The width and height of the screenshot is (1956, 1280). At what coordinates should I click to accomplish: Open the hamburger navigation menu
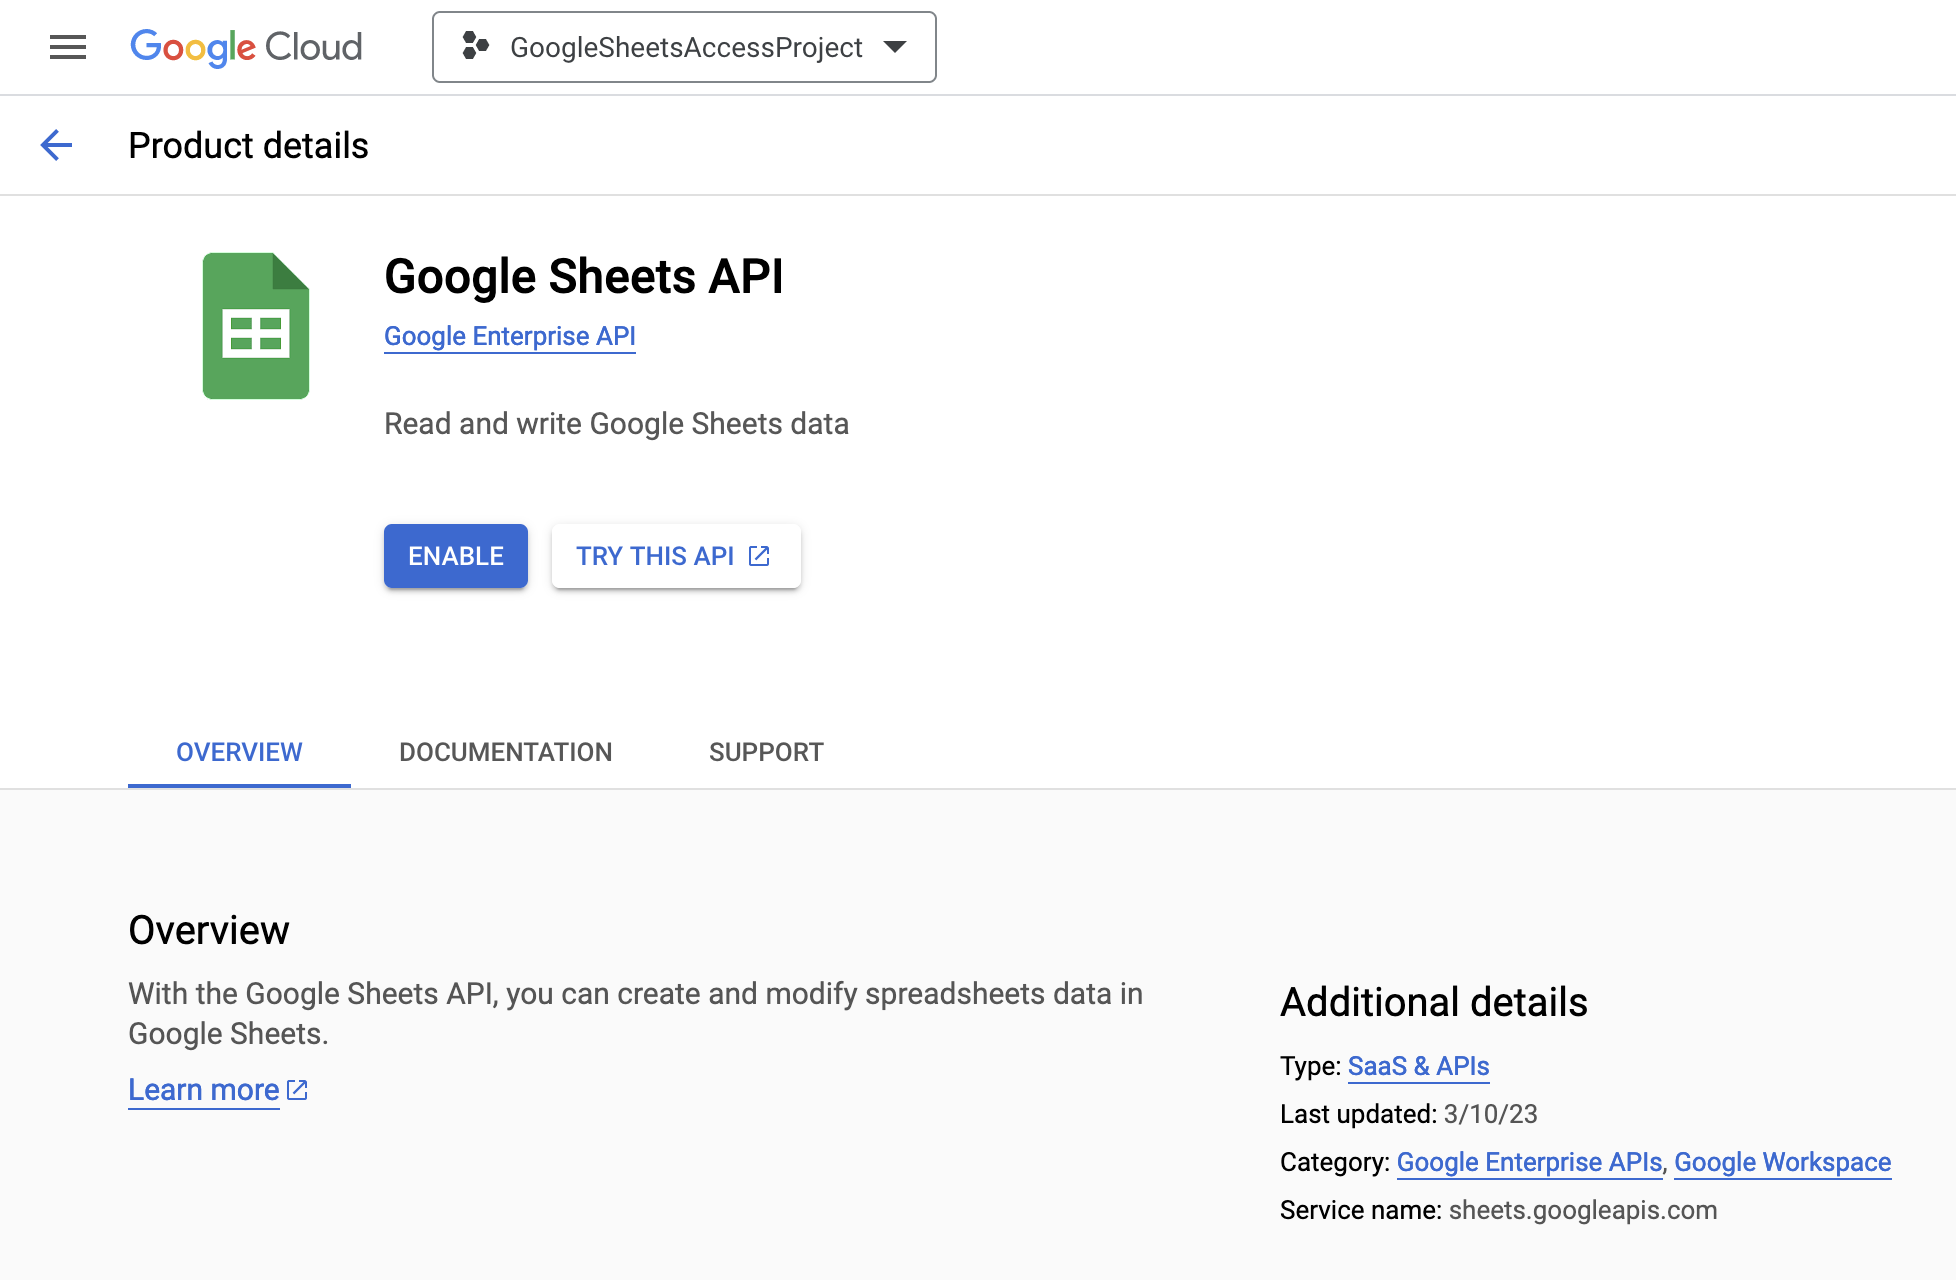68,47
